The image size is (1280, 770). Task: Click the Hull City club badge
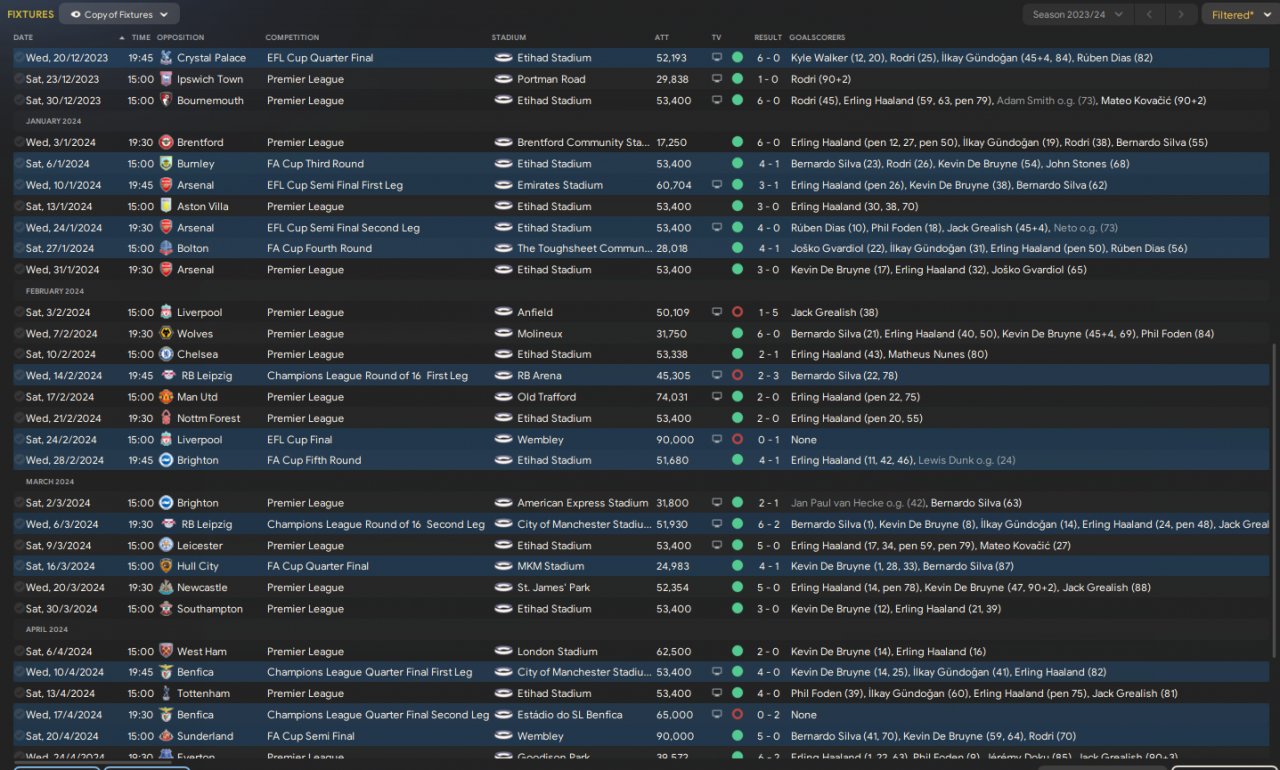(x=166, y=566)
